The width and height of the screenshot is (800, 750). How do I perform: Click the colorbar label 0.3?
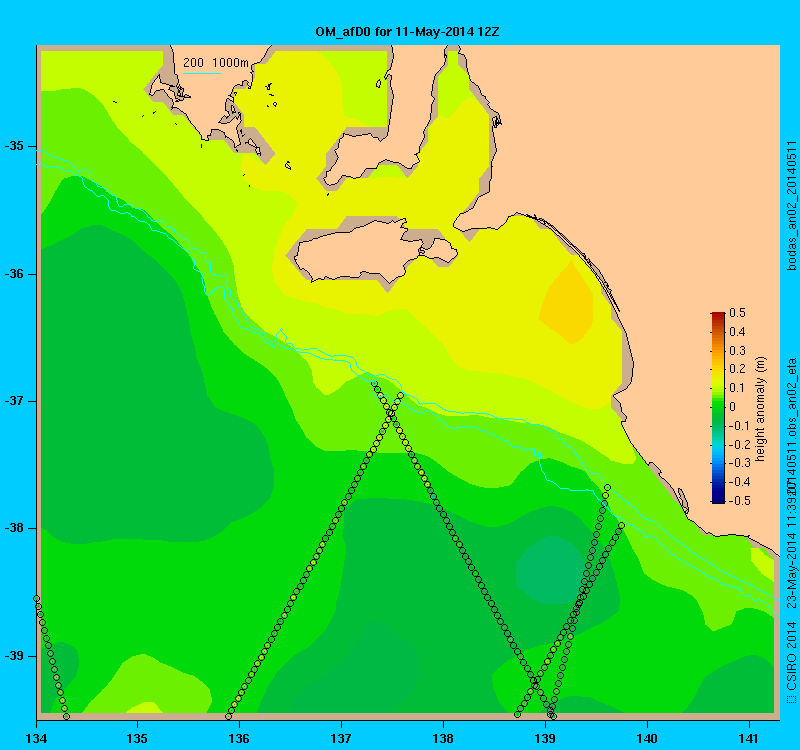[738, 351]
